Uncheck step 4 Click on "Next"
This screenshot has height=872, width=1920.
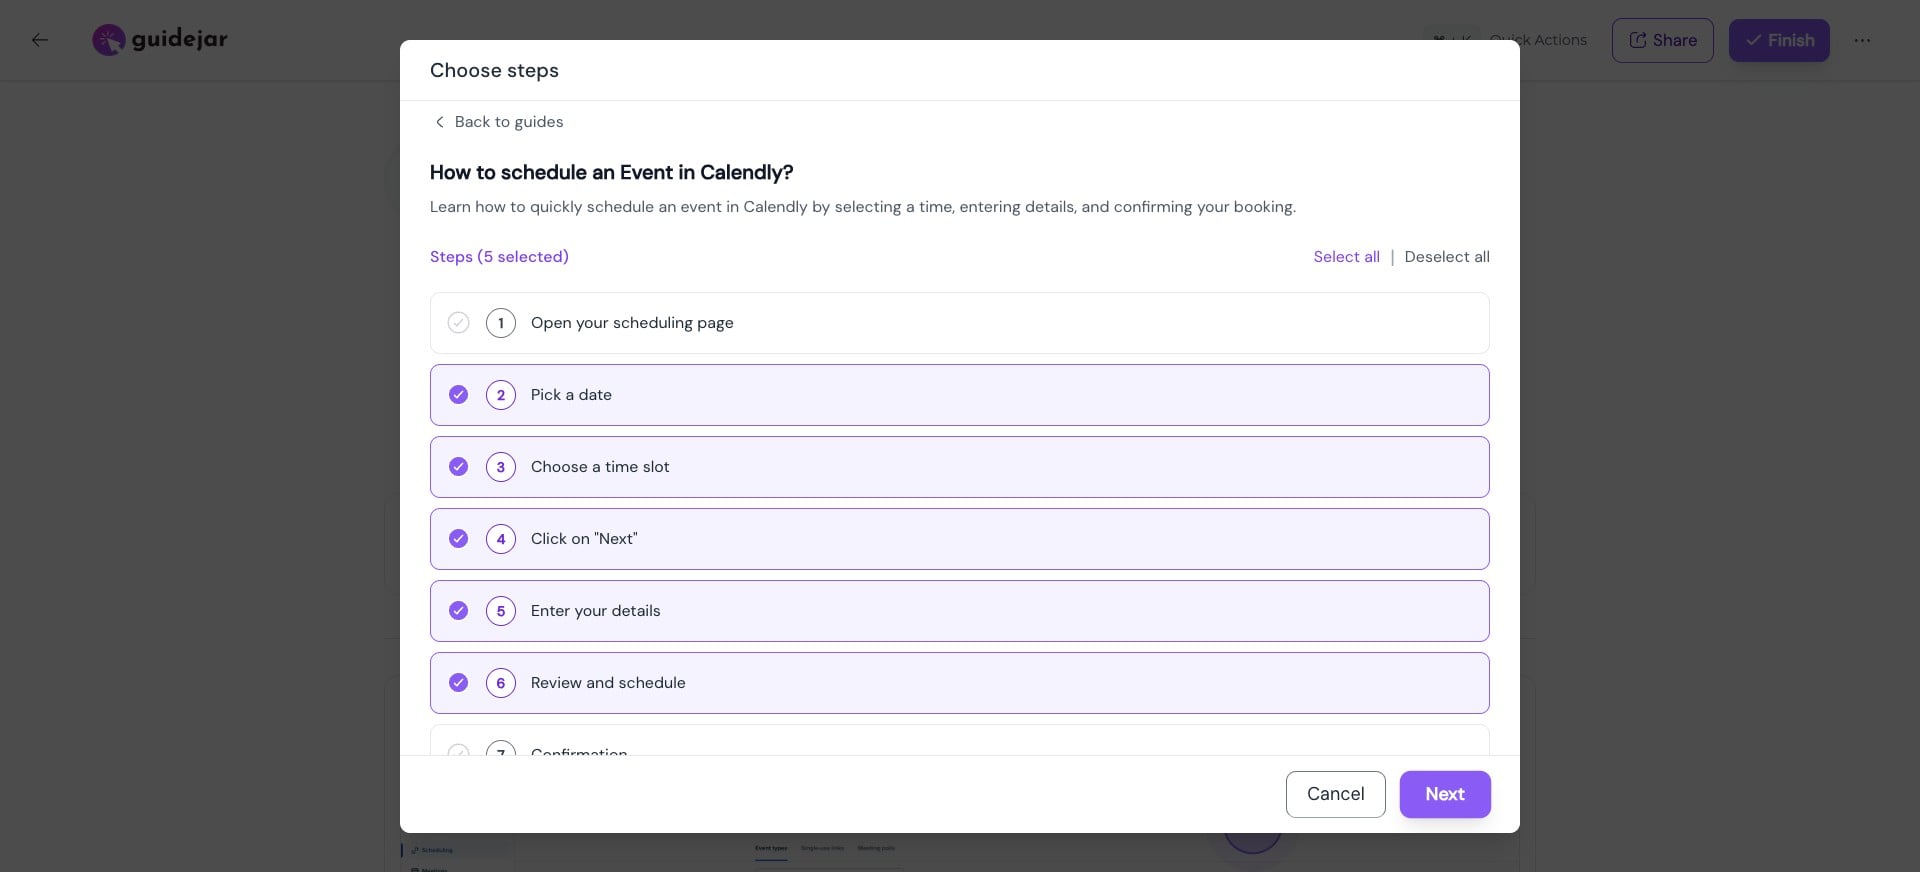pos(458,539)
